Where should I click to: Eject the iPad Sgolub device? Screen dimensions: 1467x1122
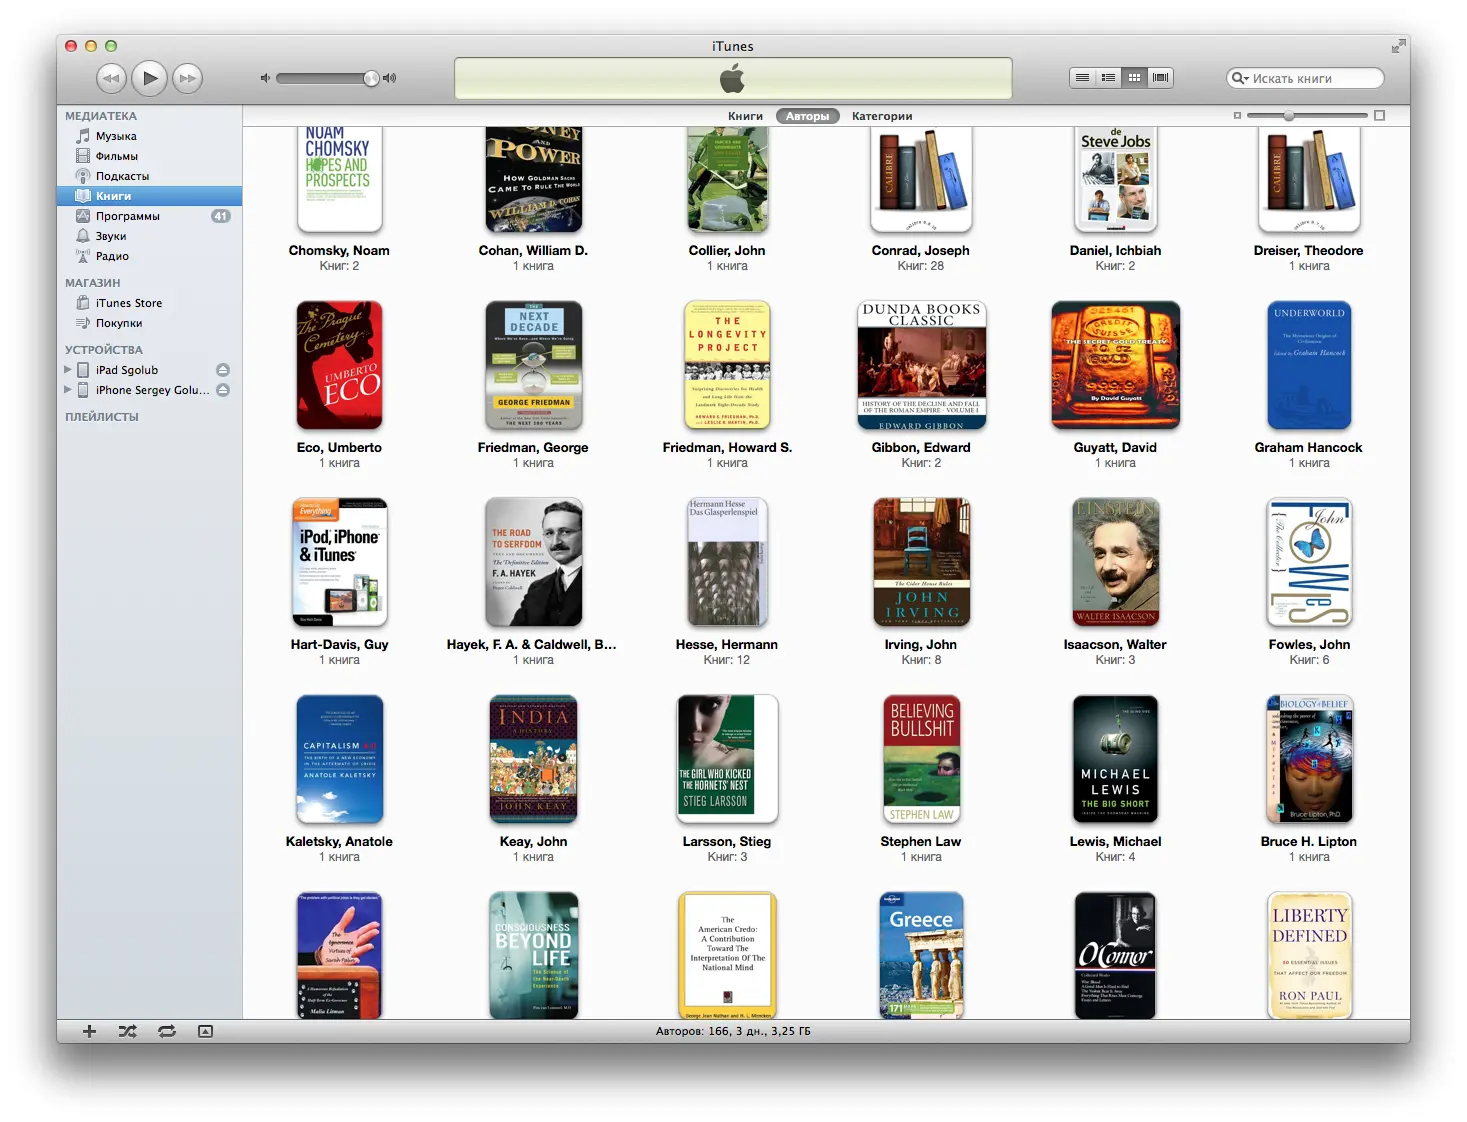click(x=223, y=370)
